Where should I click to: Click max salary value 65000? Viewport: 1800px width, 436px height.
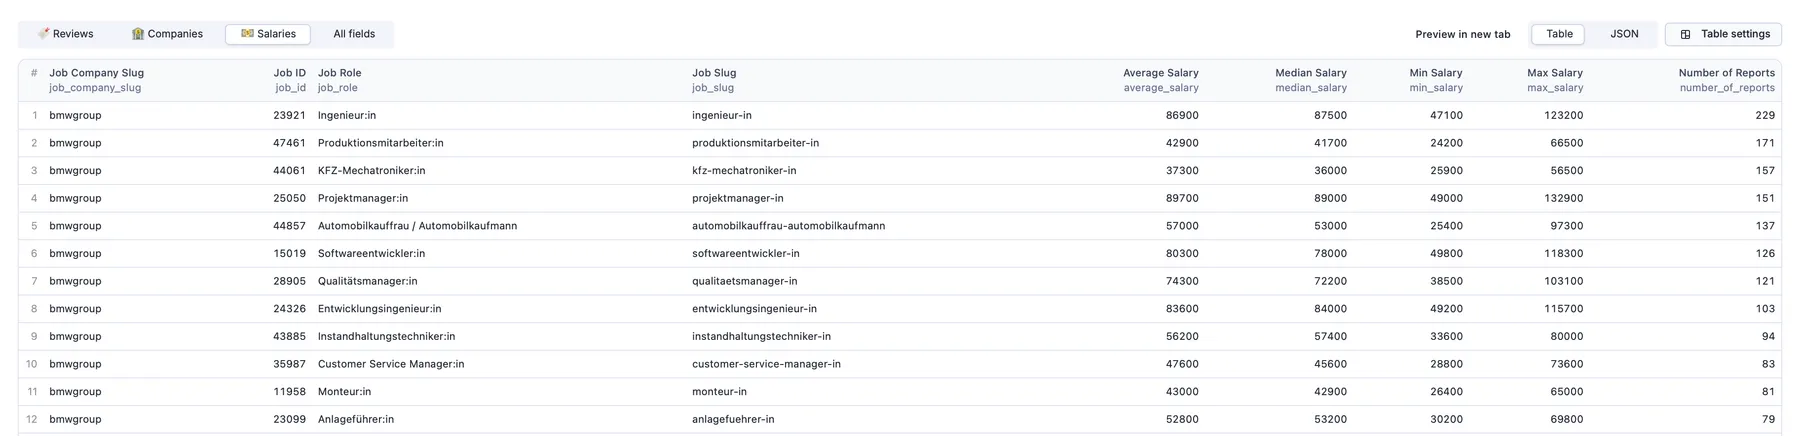(1566, 392)
